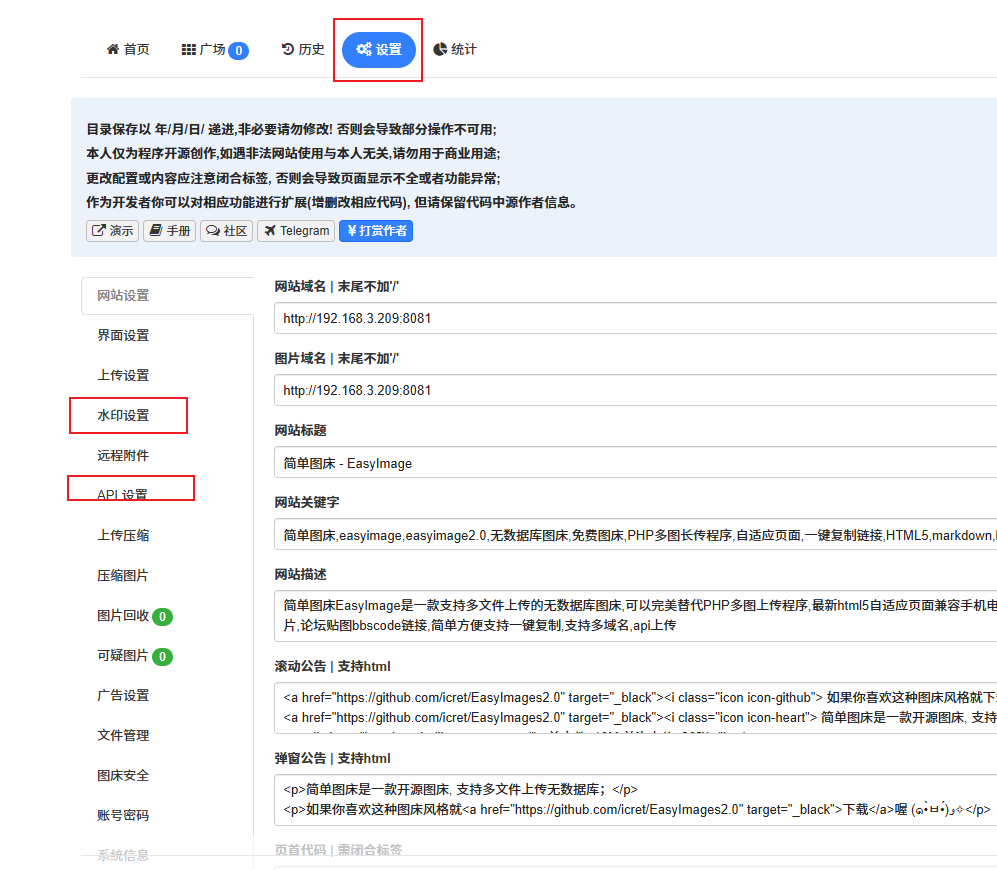Click the 网站关键字 label
The image size is (997, 870).
tap(306, 502)
